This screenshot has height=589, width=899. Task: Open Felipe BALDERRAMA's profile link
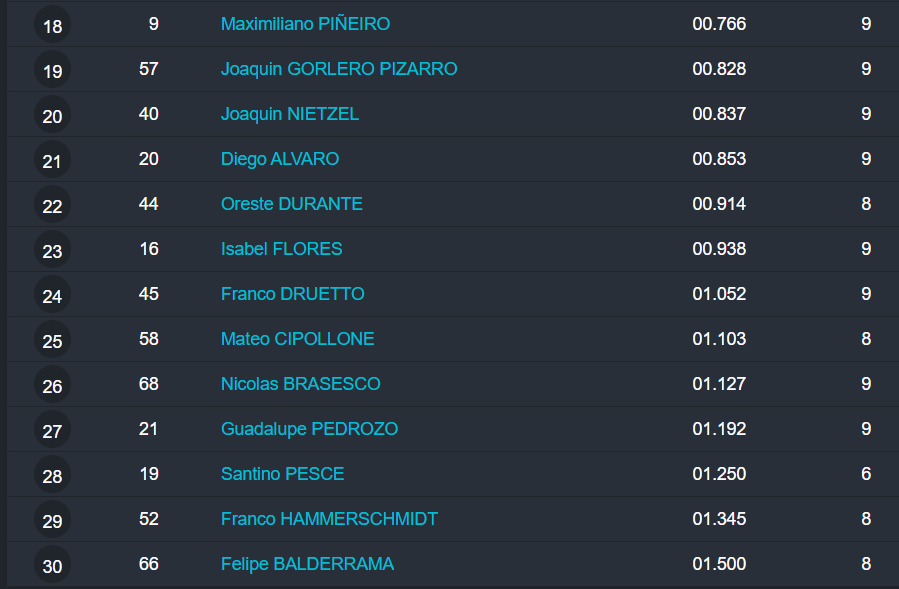(308, 564)
